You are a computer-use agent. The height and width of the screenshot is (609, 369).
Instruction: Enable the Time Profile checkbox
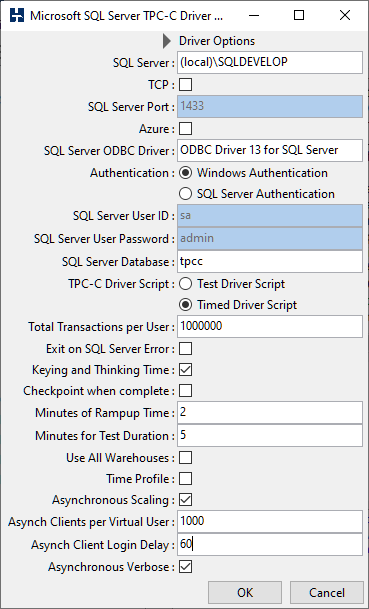[x=185, y=479]
